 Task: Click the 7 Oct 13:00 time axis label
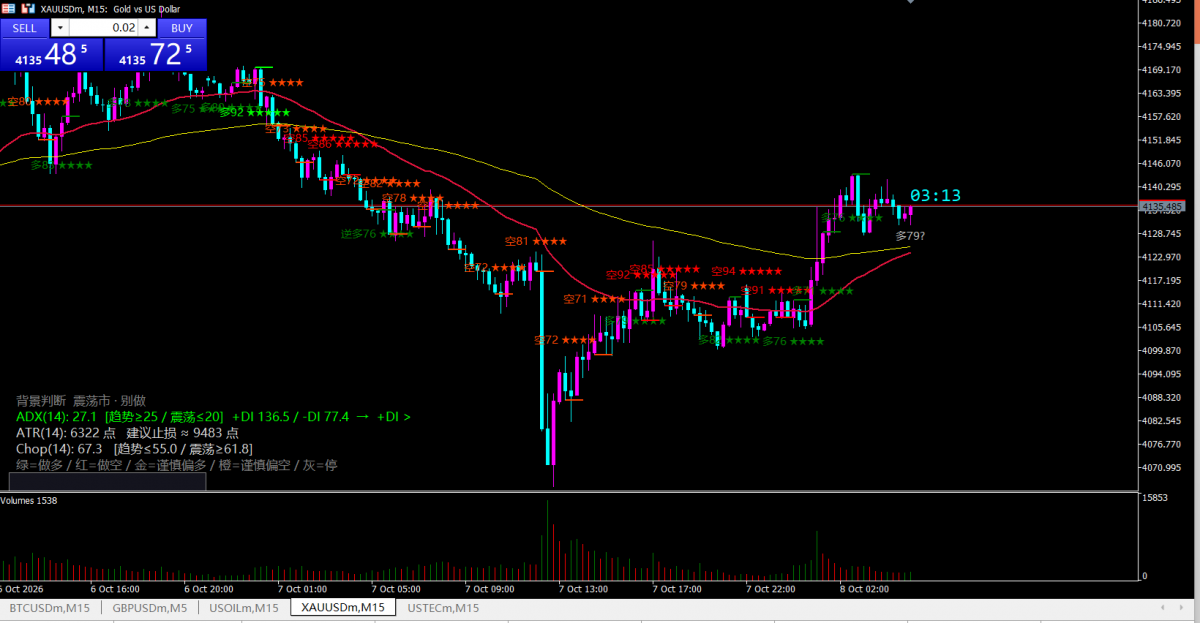[x=583, y=589]
